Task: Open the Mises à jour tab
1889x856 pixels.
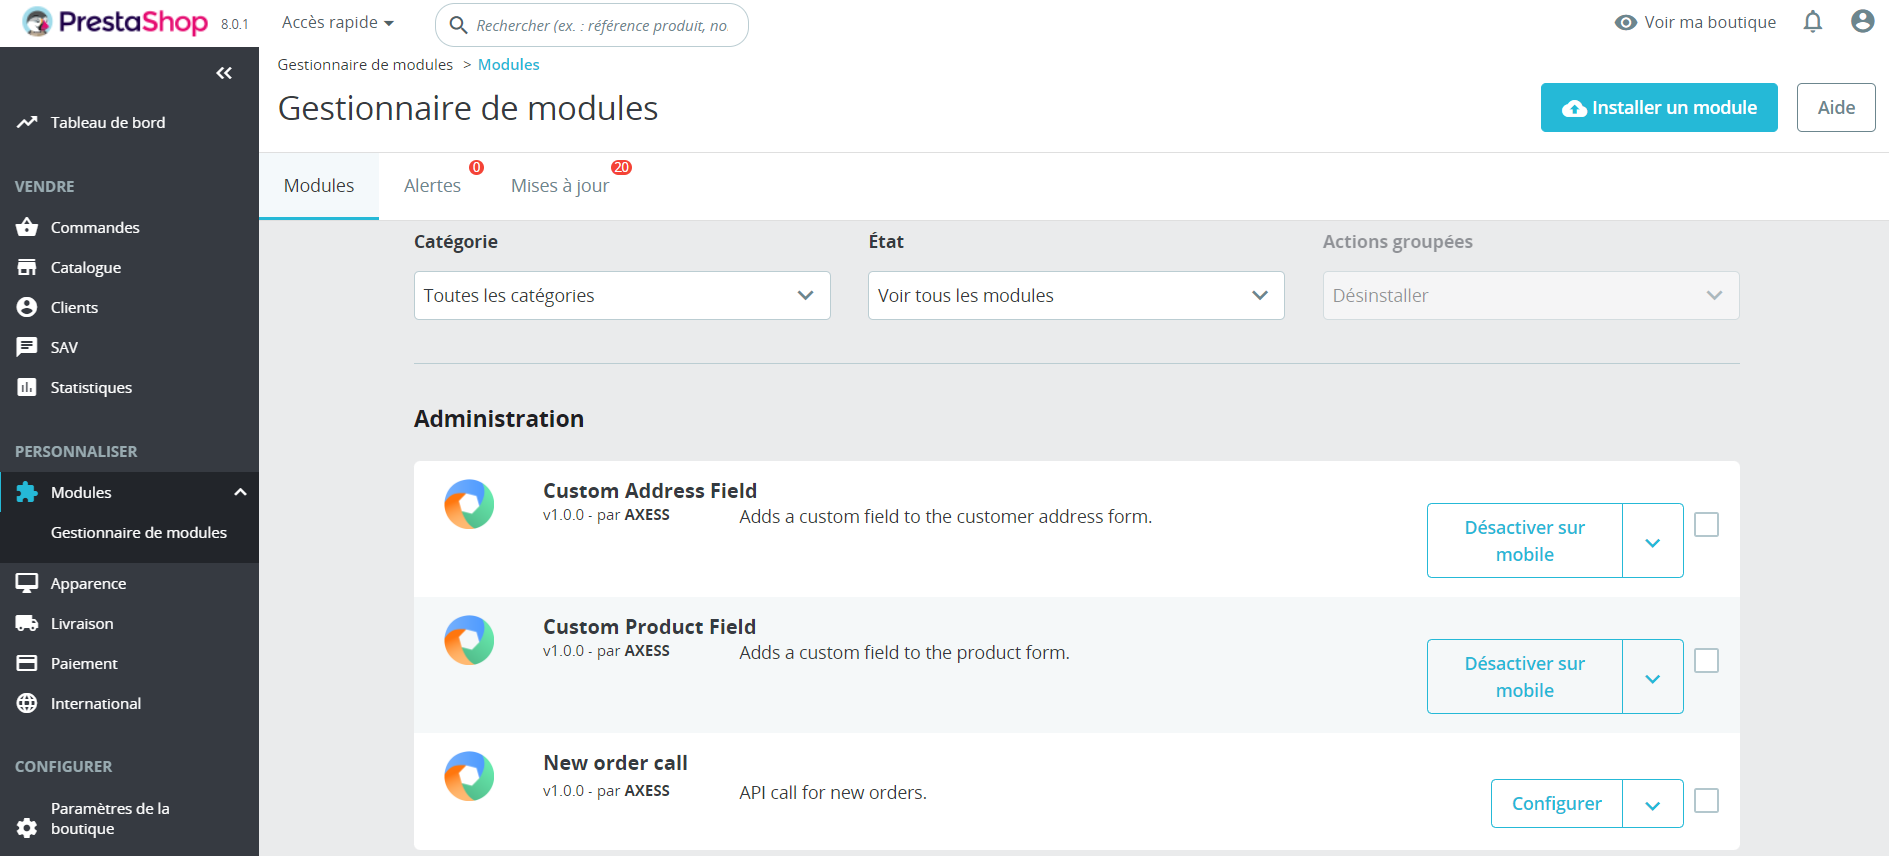Action: 560,186
